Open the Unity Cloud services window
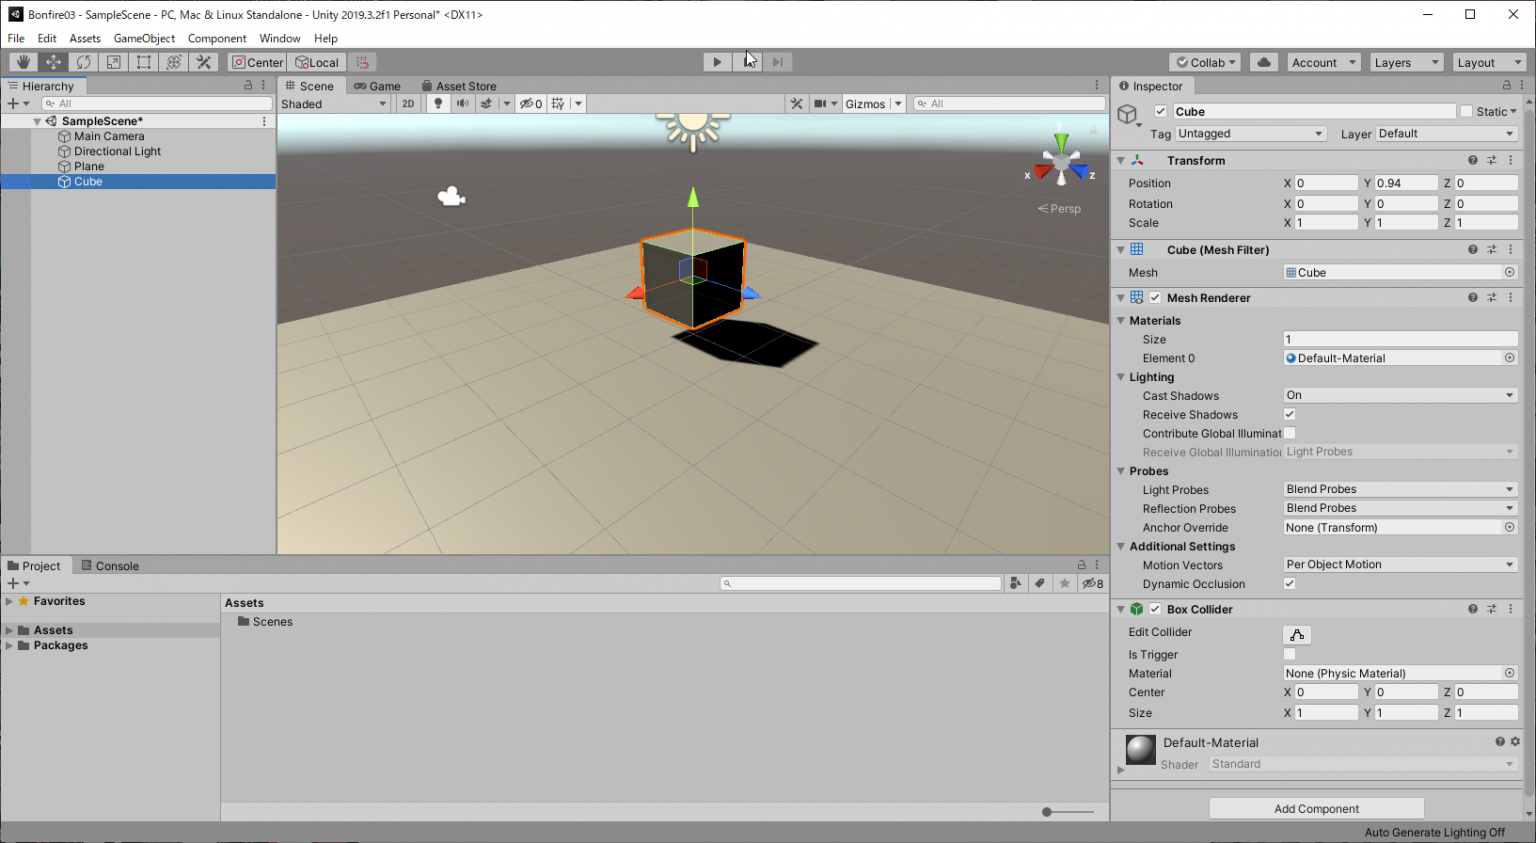1536x843 pixels. pos(1263,61)
